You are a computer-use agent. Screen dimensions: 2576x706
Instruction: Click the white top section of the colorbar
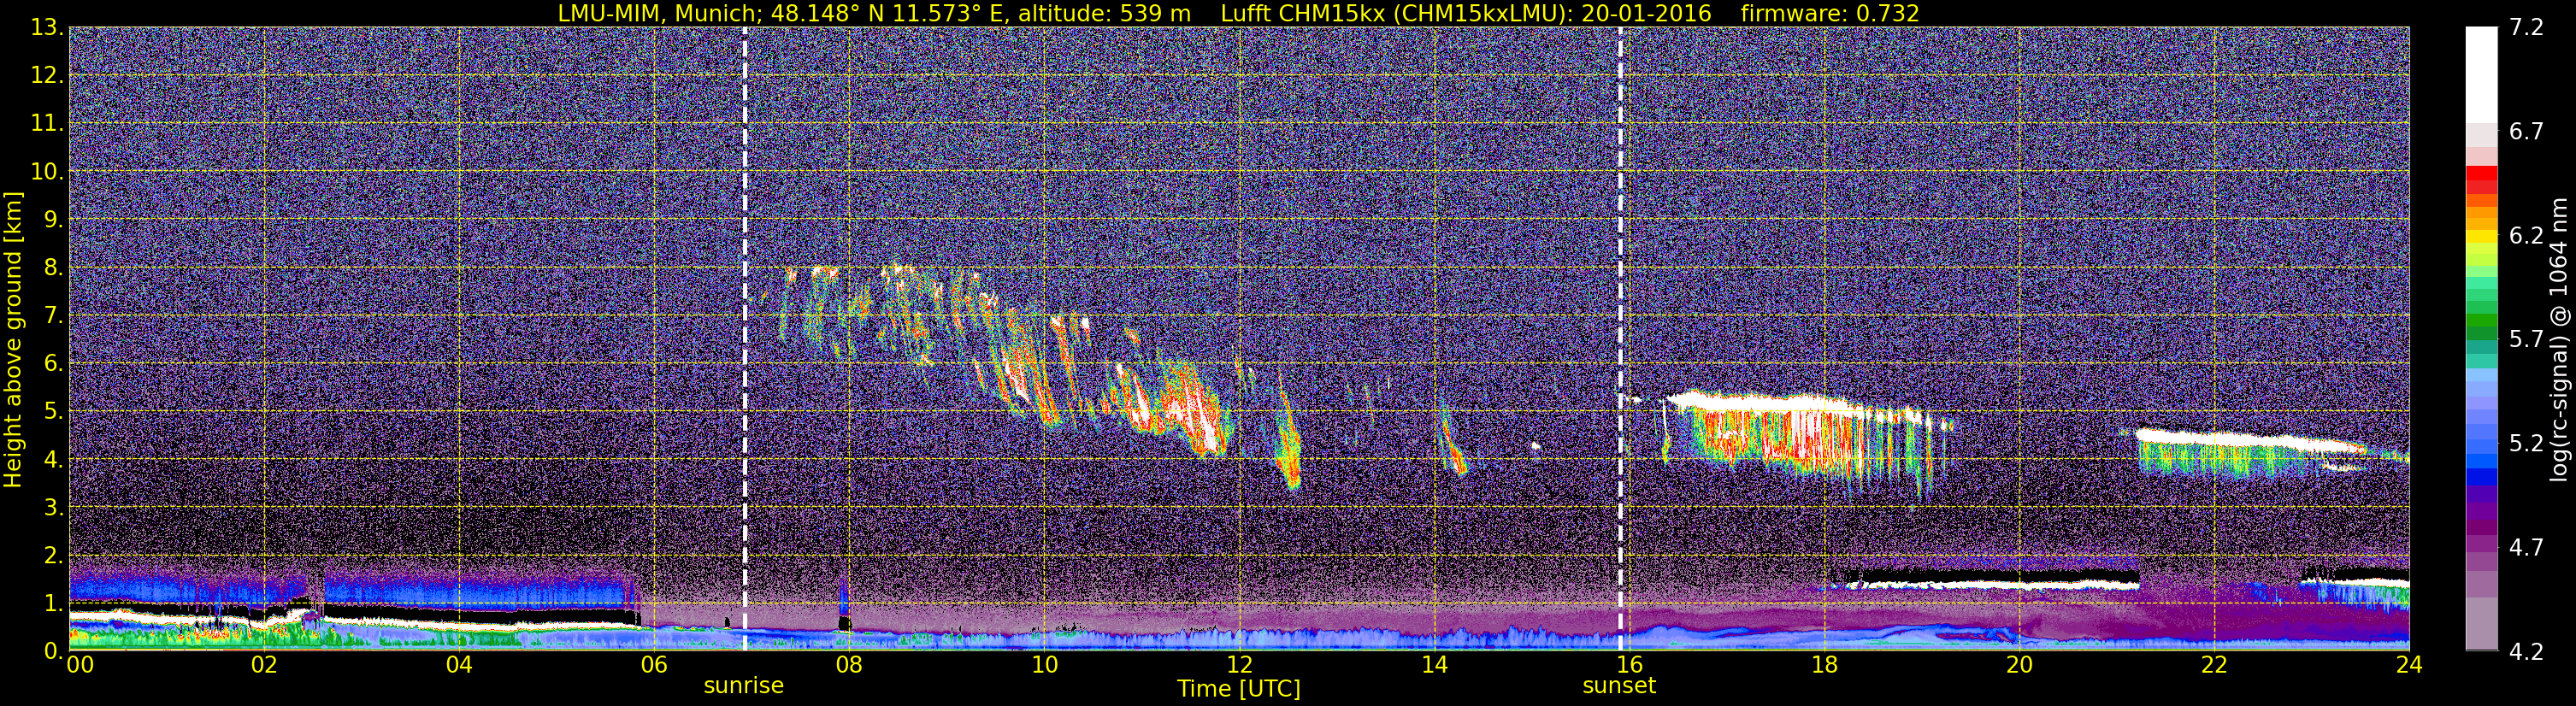[x=2481, y=76]
